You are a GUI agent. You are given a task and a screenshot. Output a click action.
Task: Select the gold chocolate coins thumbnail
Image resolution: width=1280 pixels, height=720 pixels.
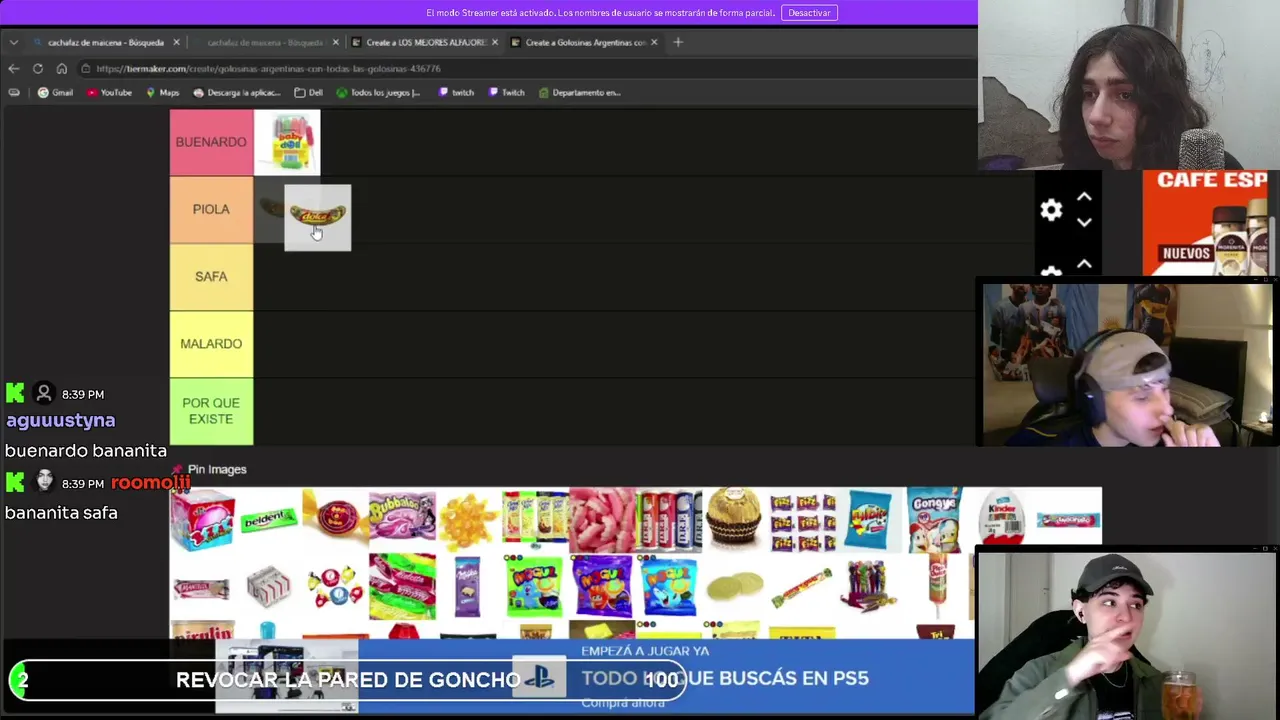pyautogui.click(x=735, y=586)
